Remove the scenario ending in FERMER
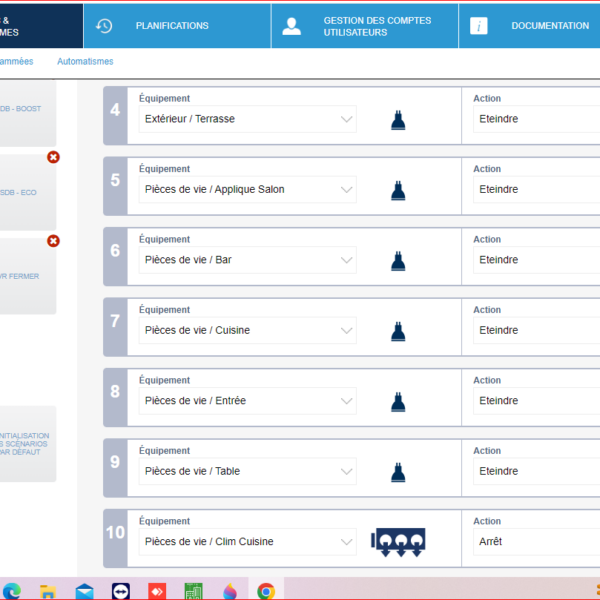600x600 pixels. tap(54, 241)
